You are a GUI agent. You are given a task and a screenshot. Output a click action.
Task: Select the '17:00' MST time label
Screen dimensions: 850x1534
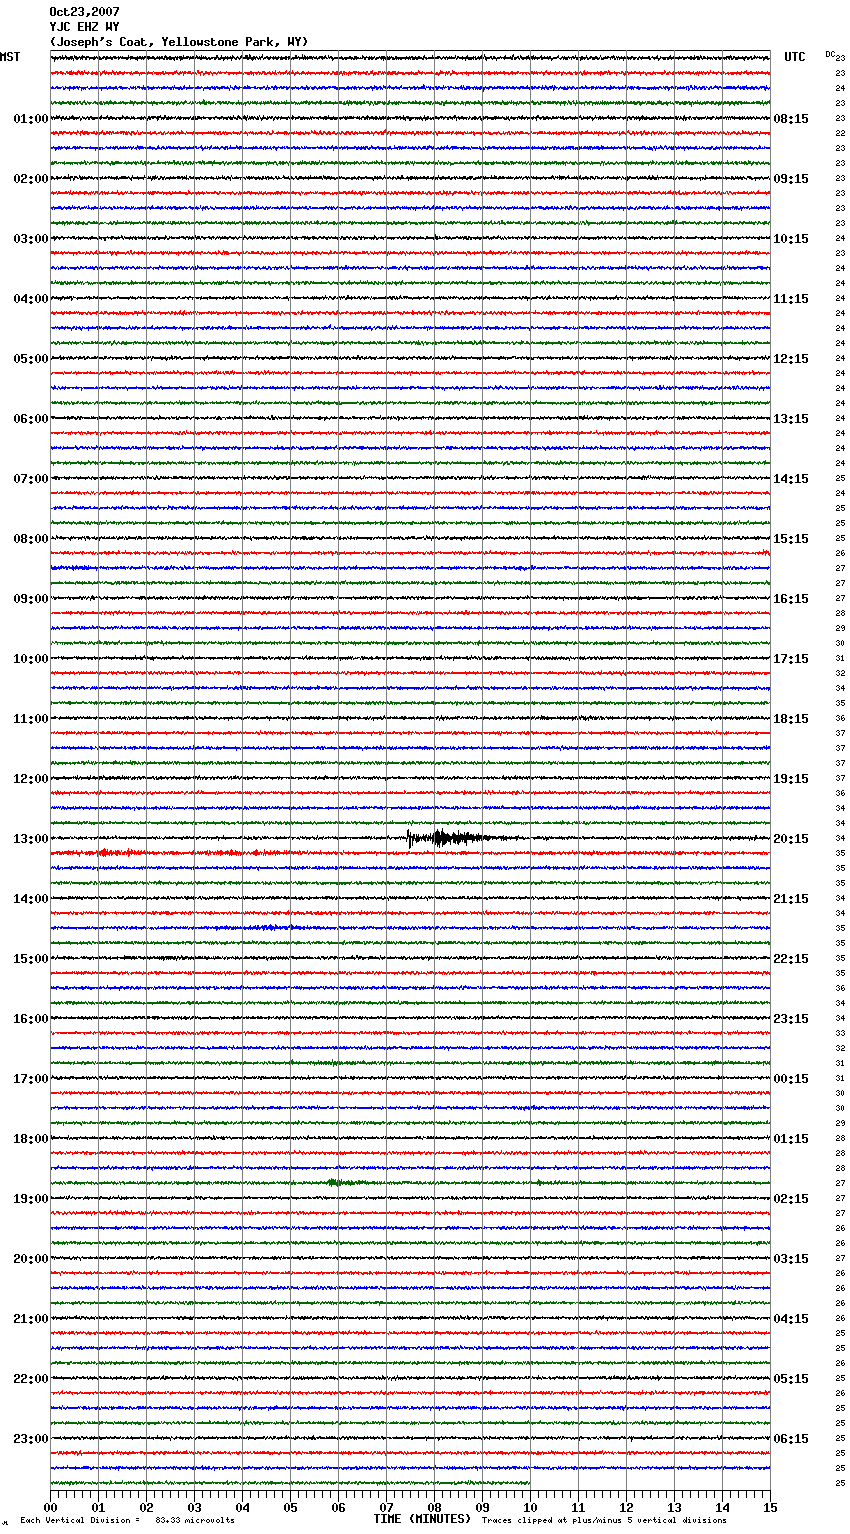[x=30, y=1079]
